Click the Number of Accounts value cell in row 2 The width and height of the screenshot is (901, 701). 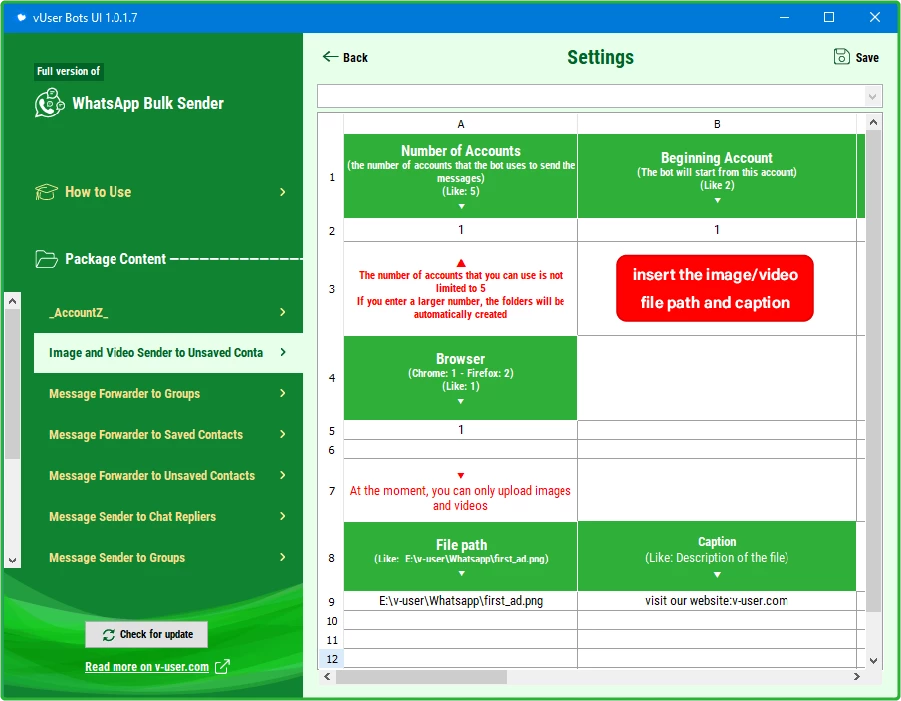click(x=460, y=230)
